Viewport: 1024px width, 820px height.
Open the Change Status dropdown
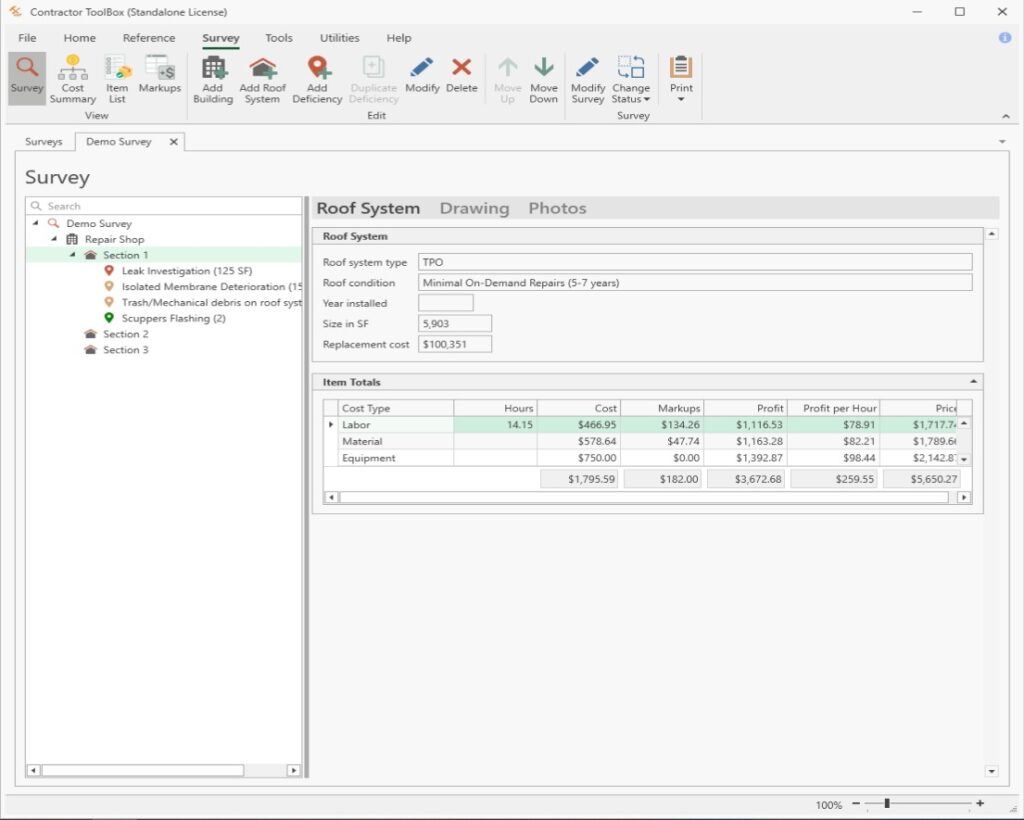coord(631,79)
